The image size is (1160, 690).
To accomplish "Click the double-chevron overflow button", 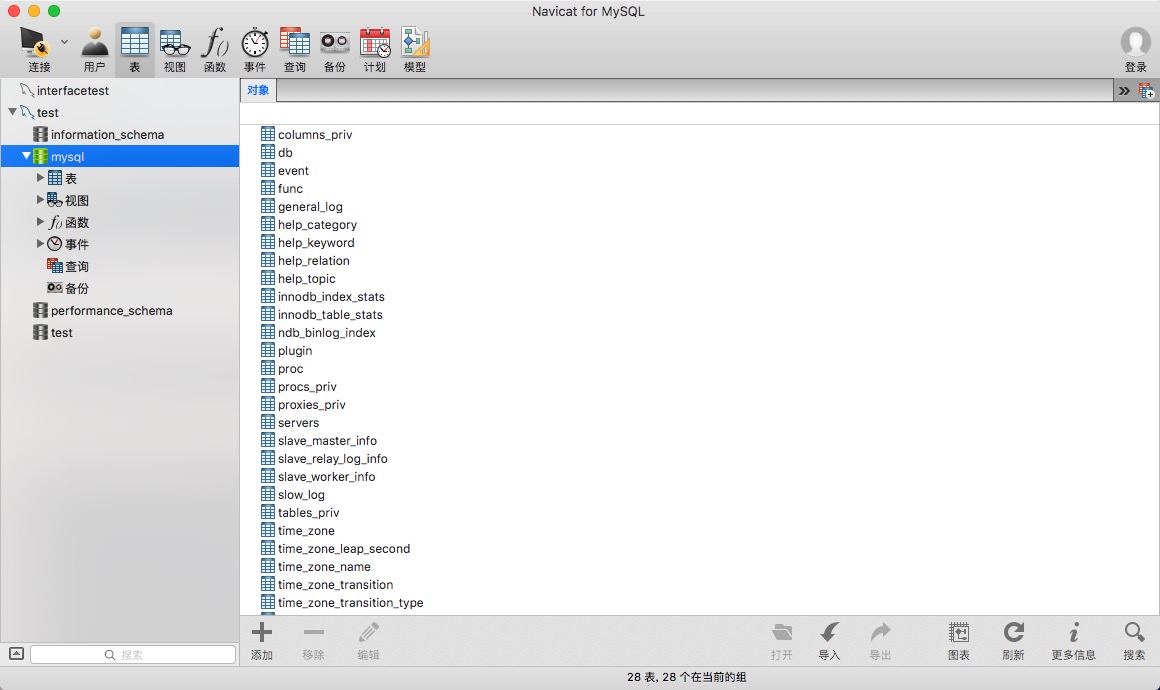I will [x=1124, y=91].
